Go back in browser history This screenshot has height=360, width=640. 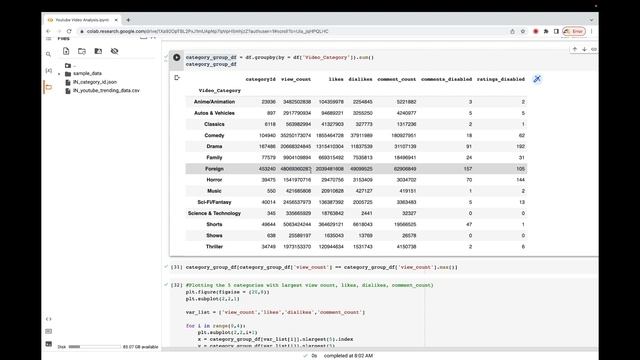pyautogui.click(x=49, y=31)
